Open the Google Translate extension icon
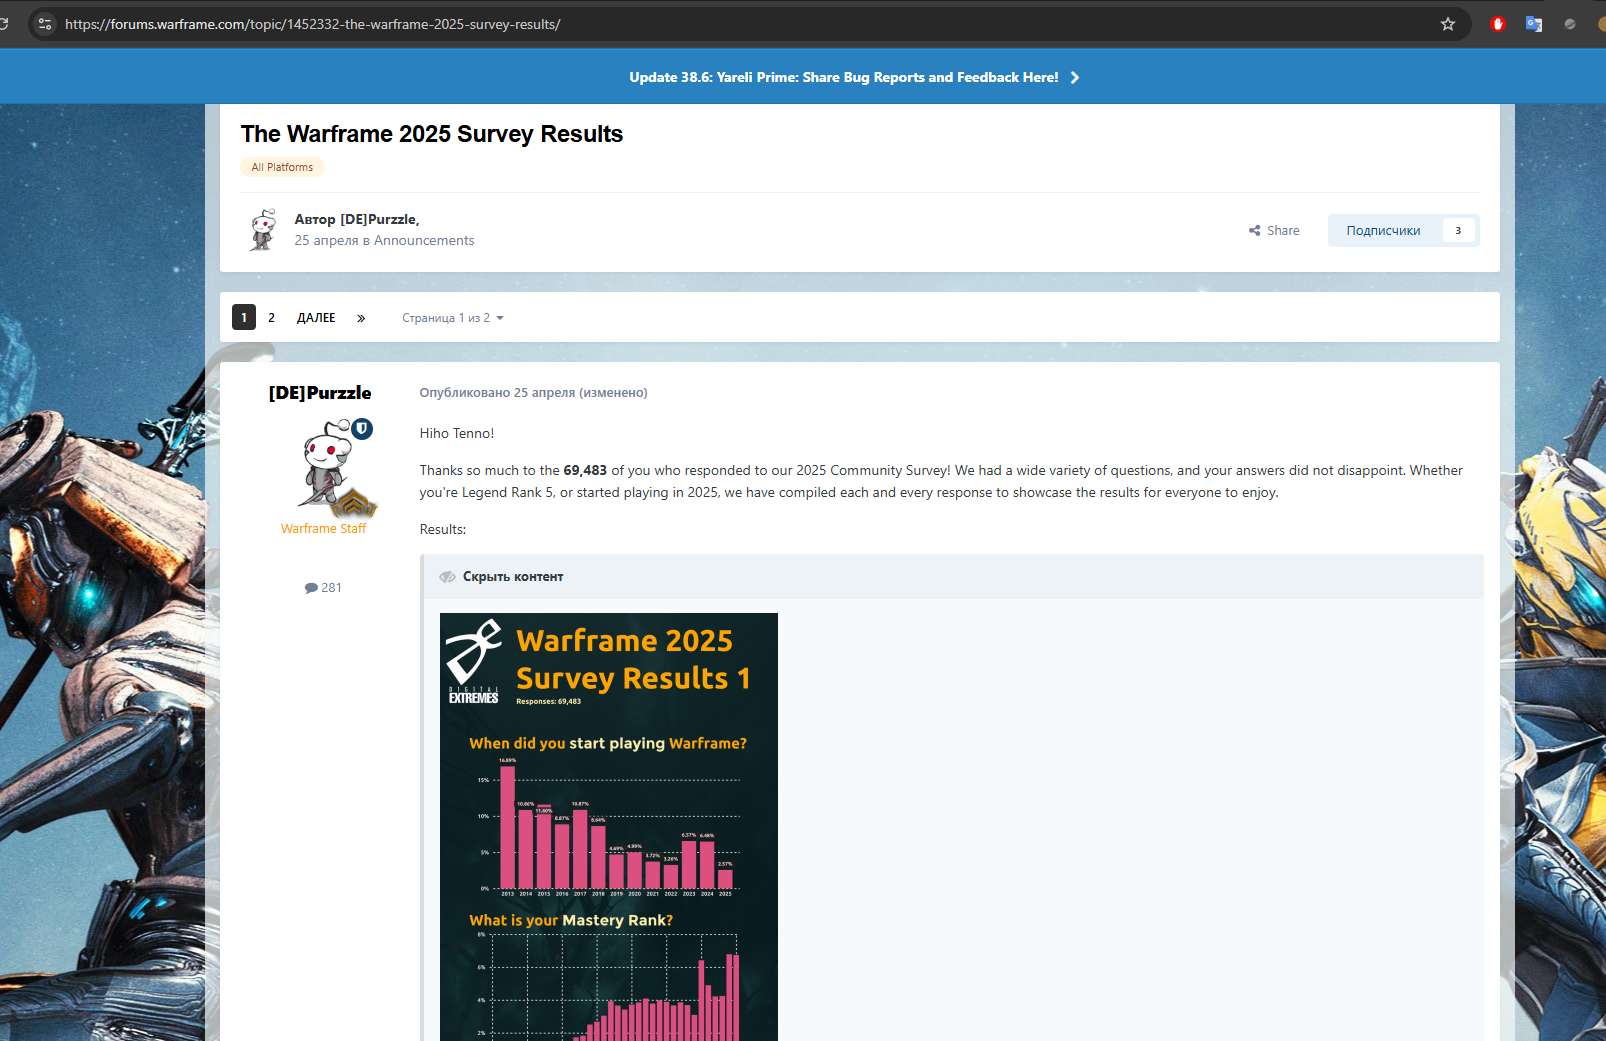 [x=1533, y=24]
